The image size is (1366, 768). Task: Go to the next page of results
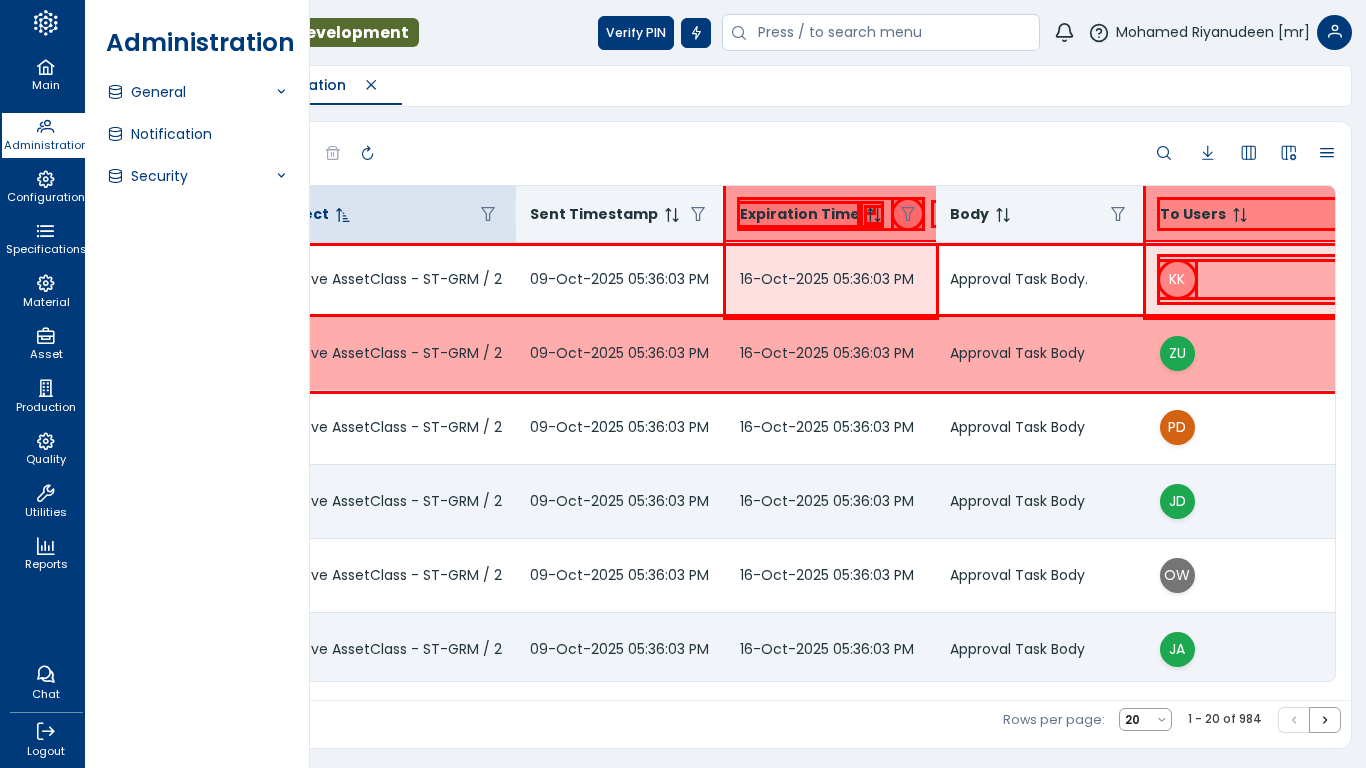1325,720
